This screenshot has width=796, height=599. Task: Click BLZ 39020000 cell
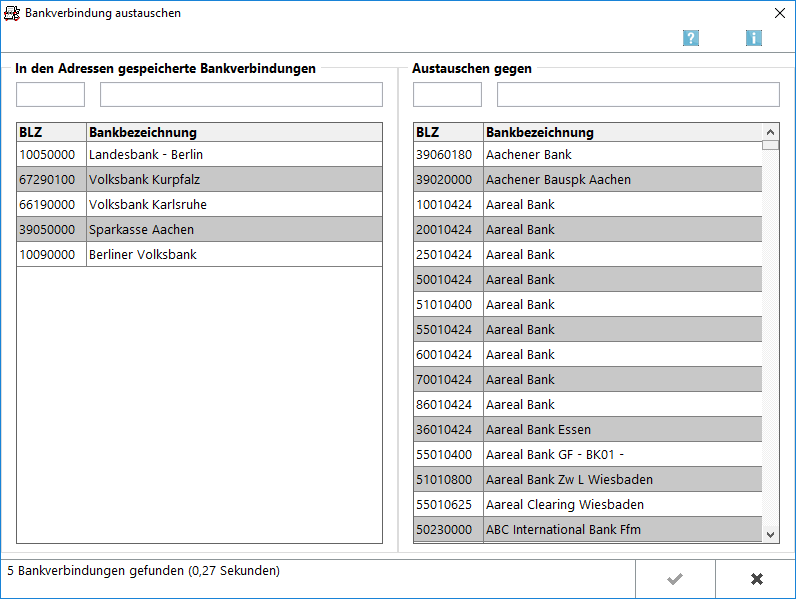[448, 179]
